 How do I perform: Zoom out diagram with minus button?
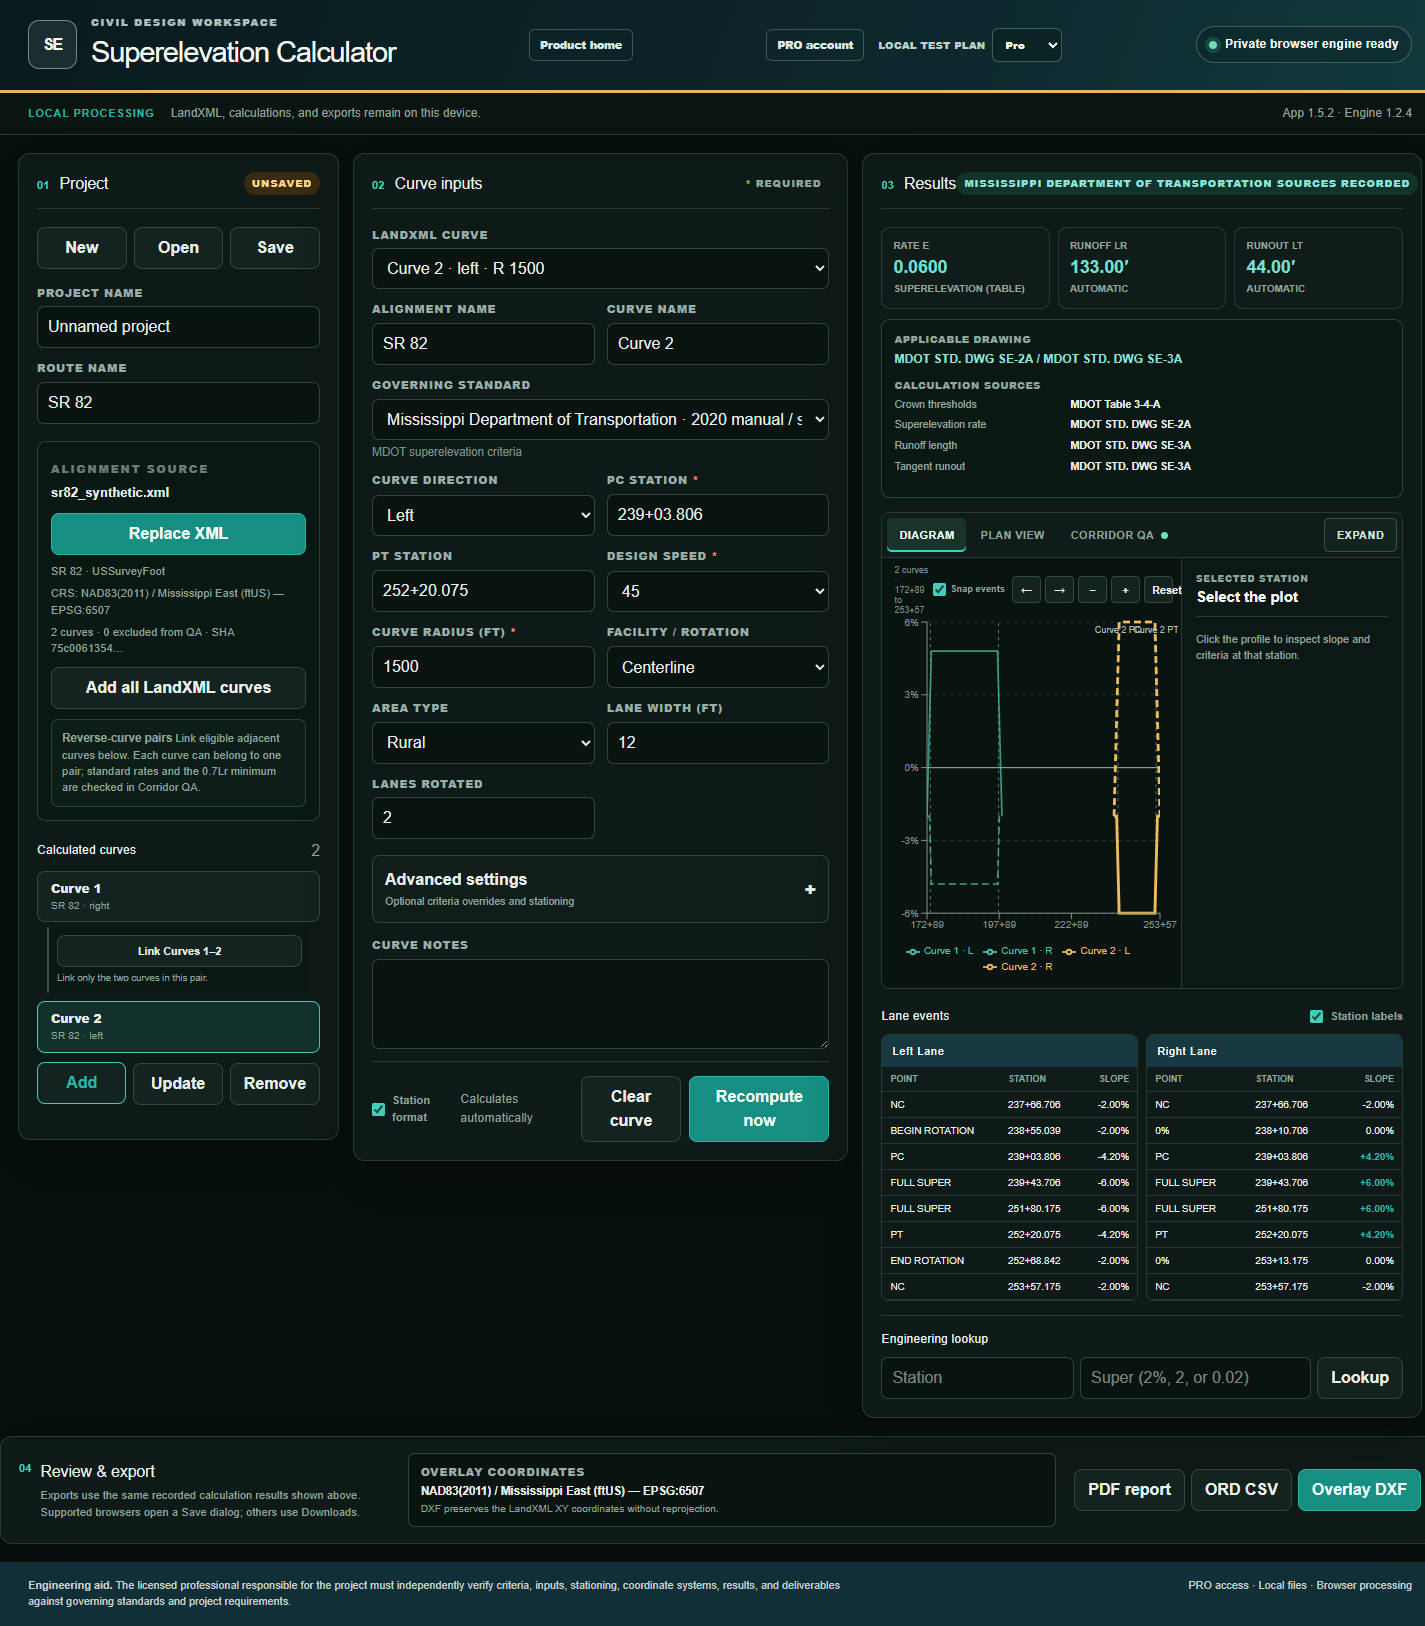(1092, 590)
